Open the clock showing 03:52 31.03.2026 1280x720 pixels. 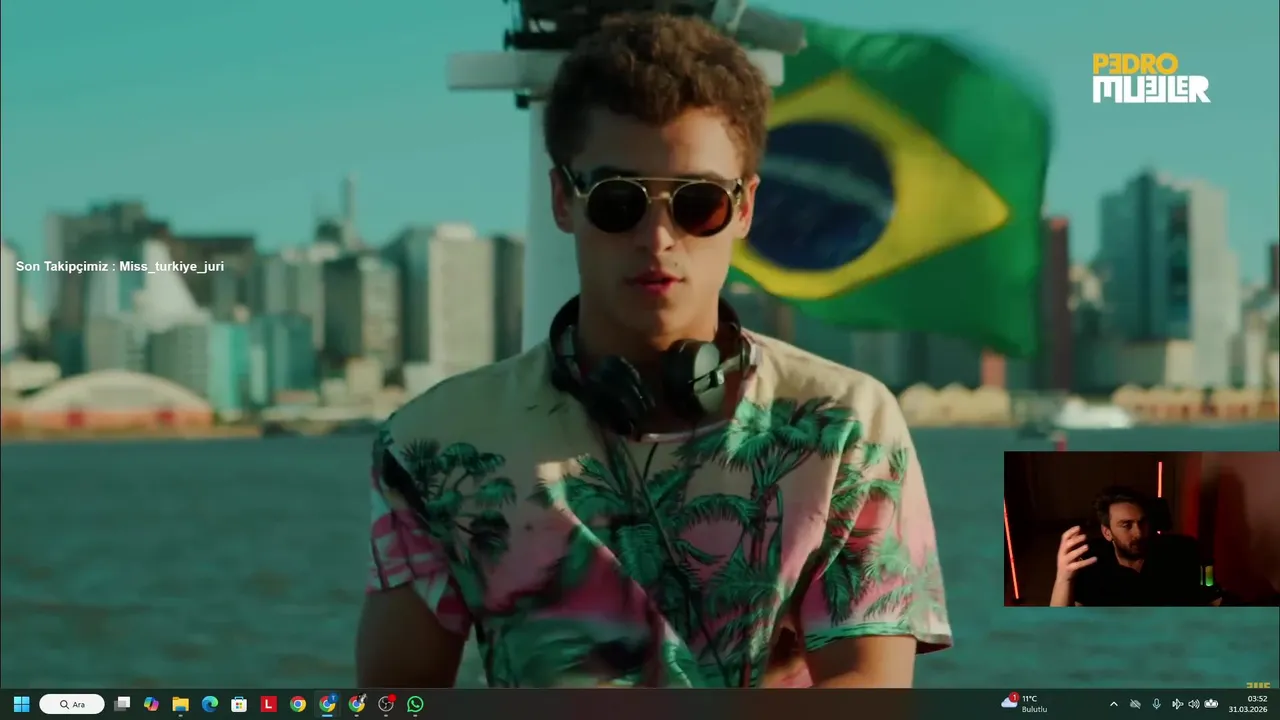pos(1248,704)
